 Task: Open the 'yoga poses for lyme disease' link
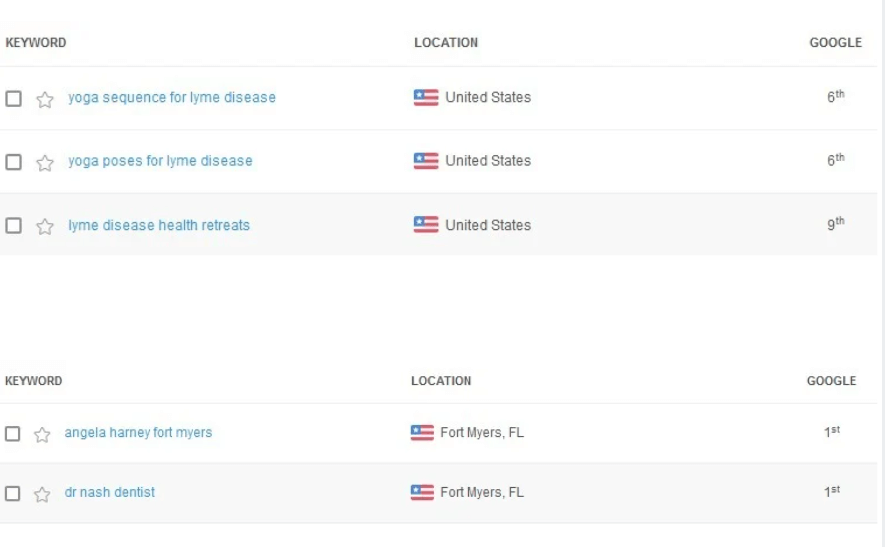coord(160,161)
